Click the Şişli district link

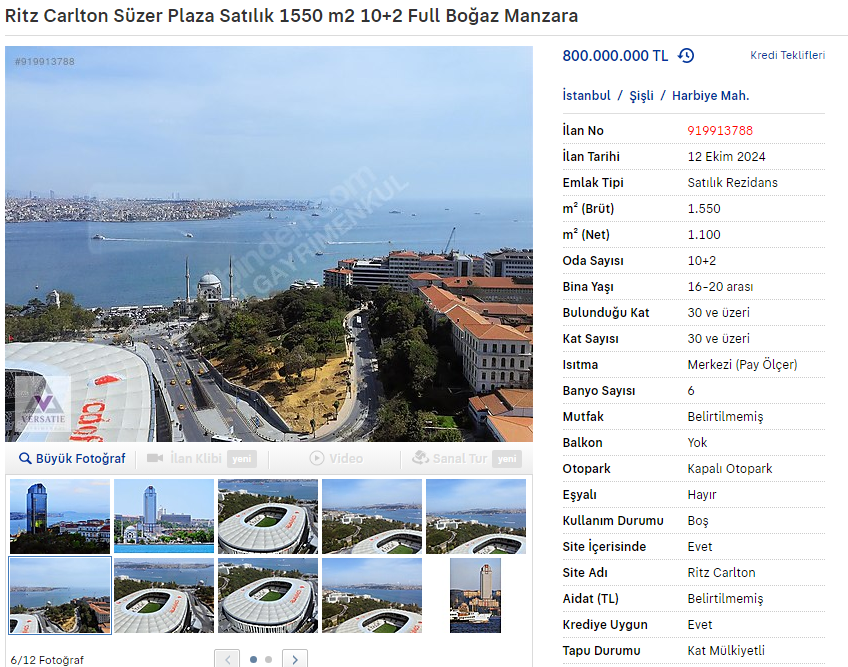point(641,96)
